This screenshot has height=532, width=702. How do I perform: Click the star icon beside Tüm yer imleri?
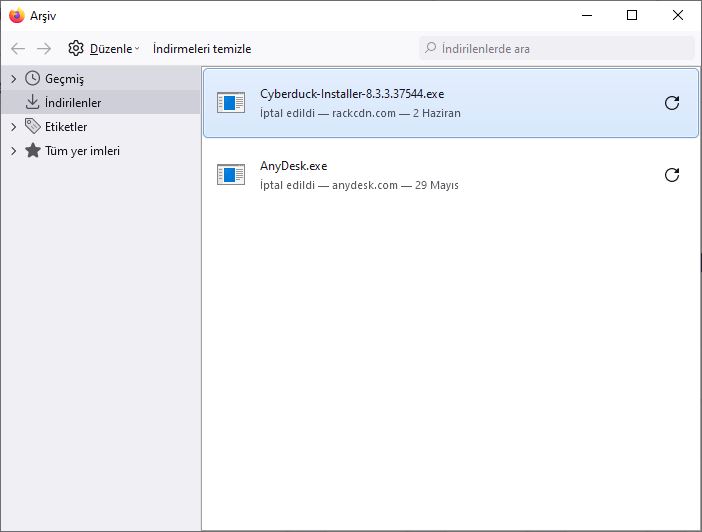pyautogui.click(x=32, y=150)
